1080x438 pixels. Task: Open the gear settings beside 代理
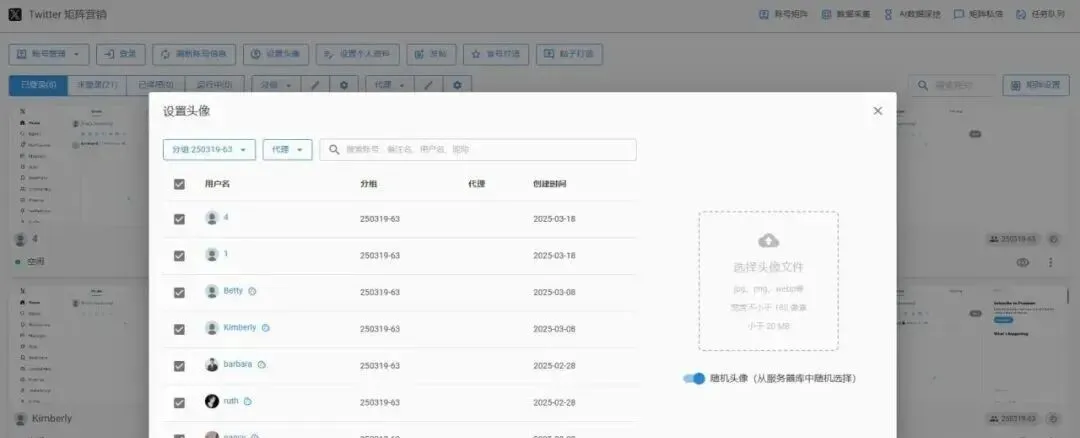point(457,85)
